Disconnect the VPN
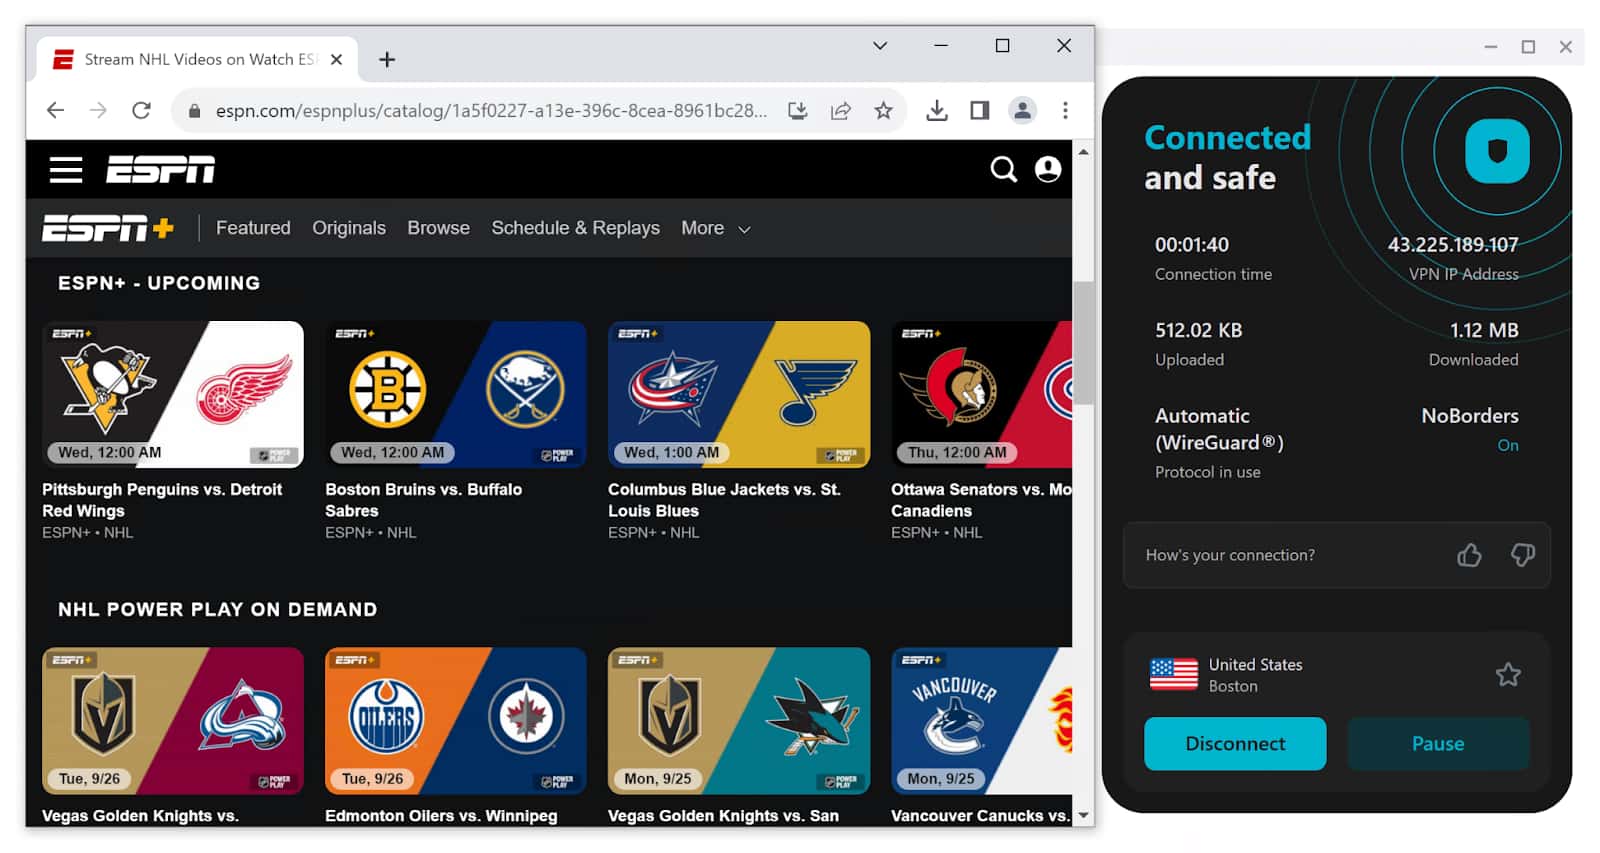This screenshot has width=1600, height=853. pyautogui.click(x=1235, y=743)
